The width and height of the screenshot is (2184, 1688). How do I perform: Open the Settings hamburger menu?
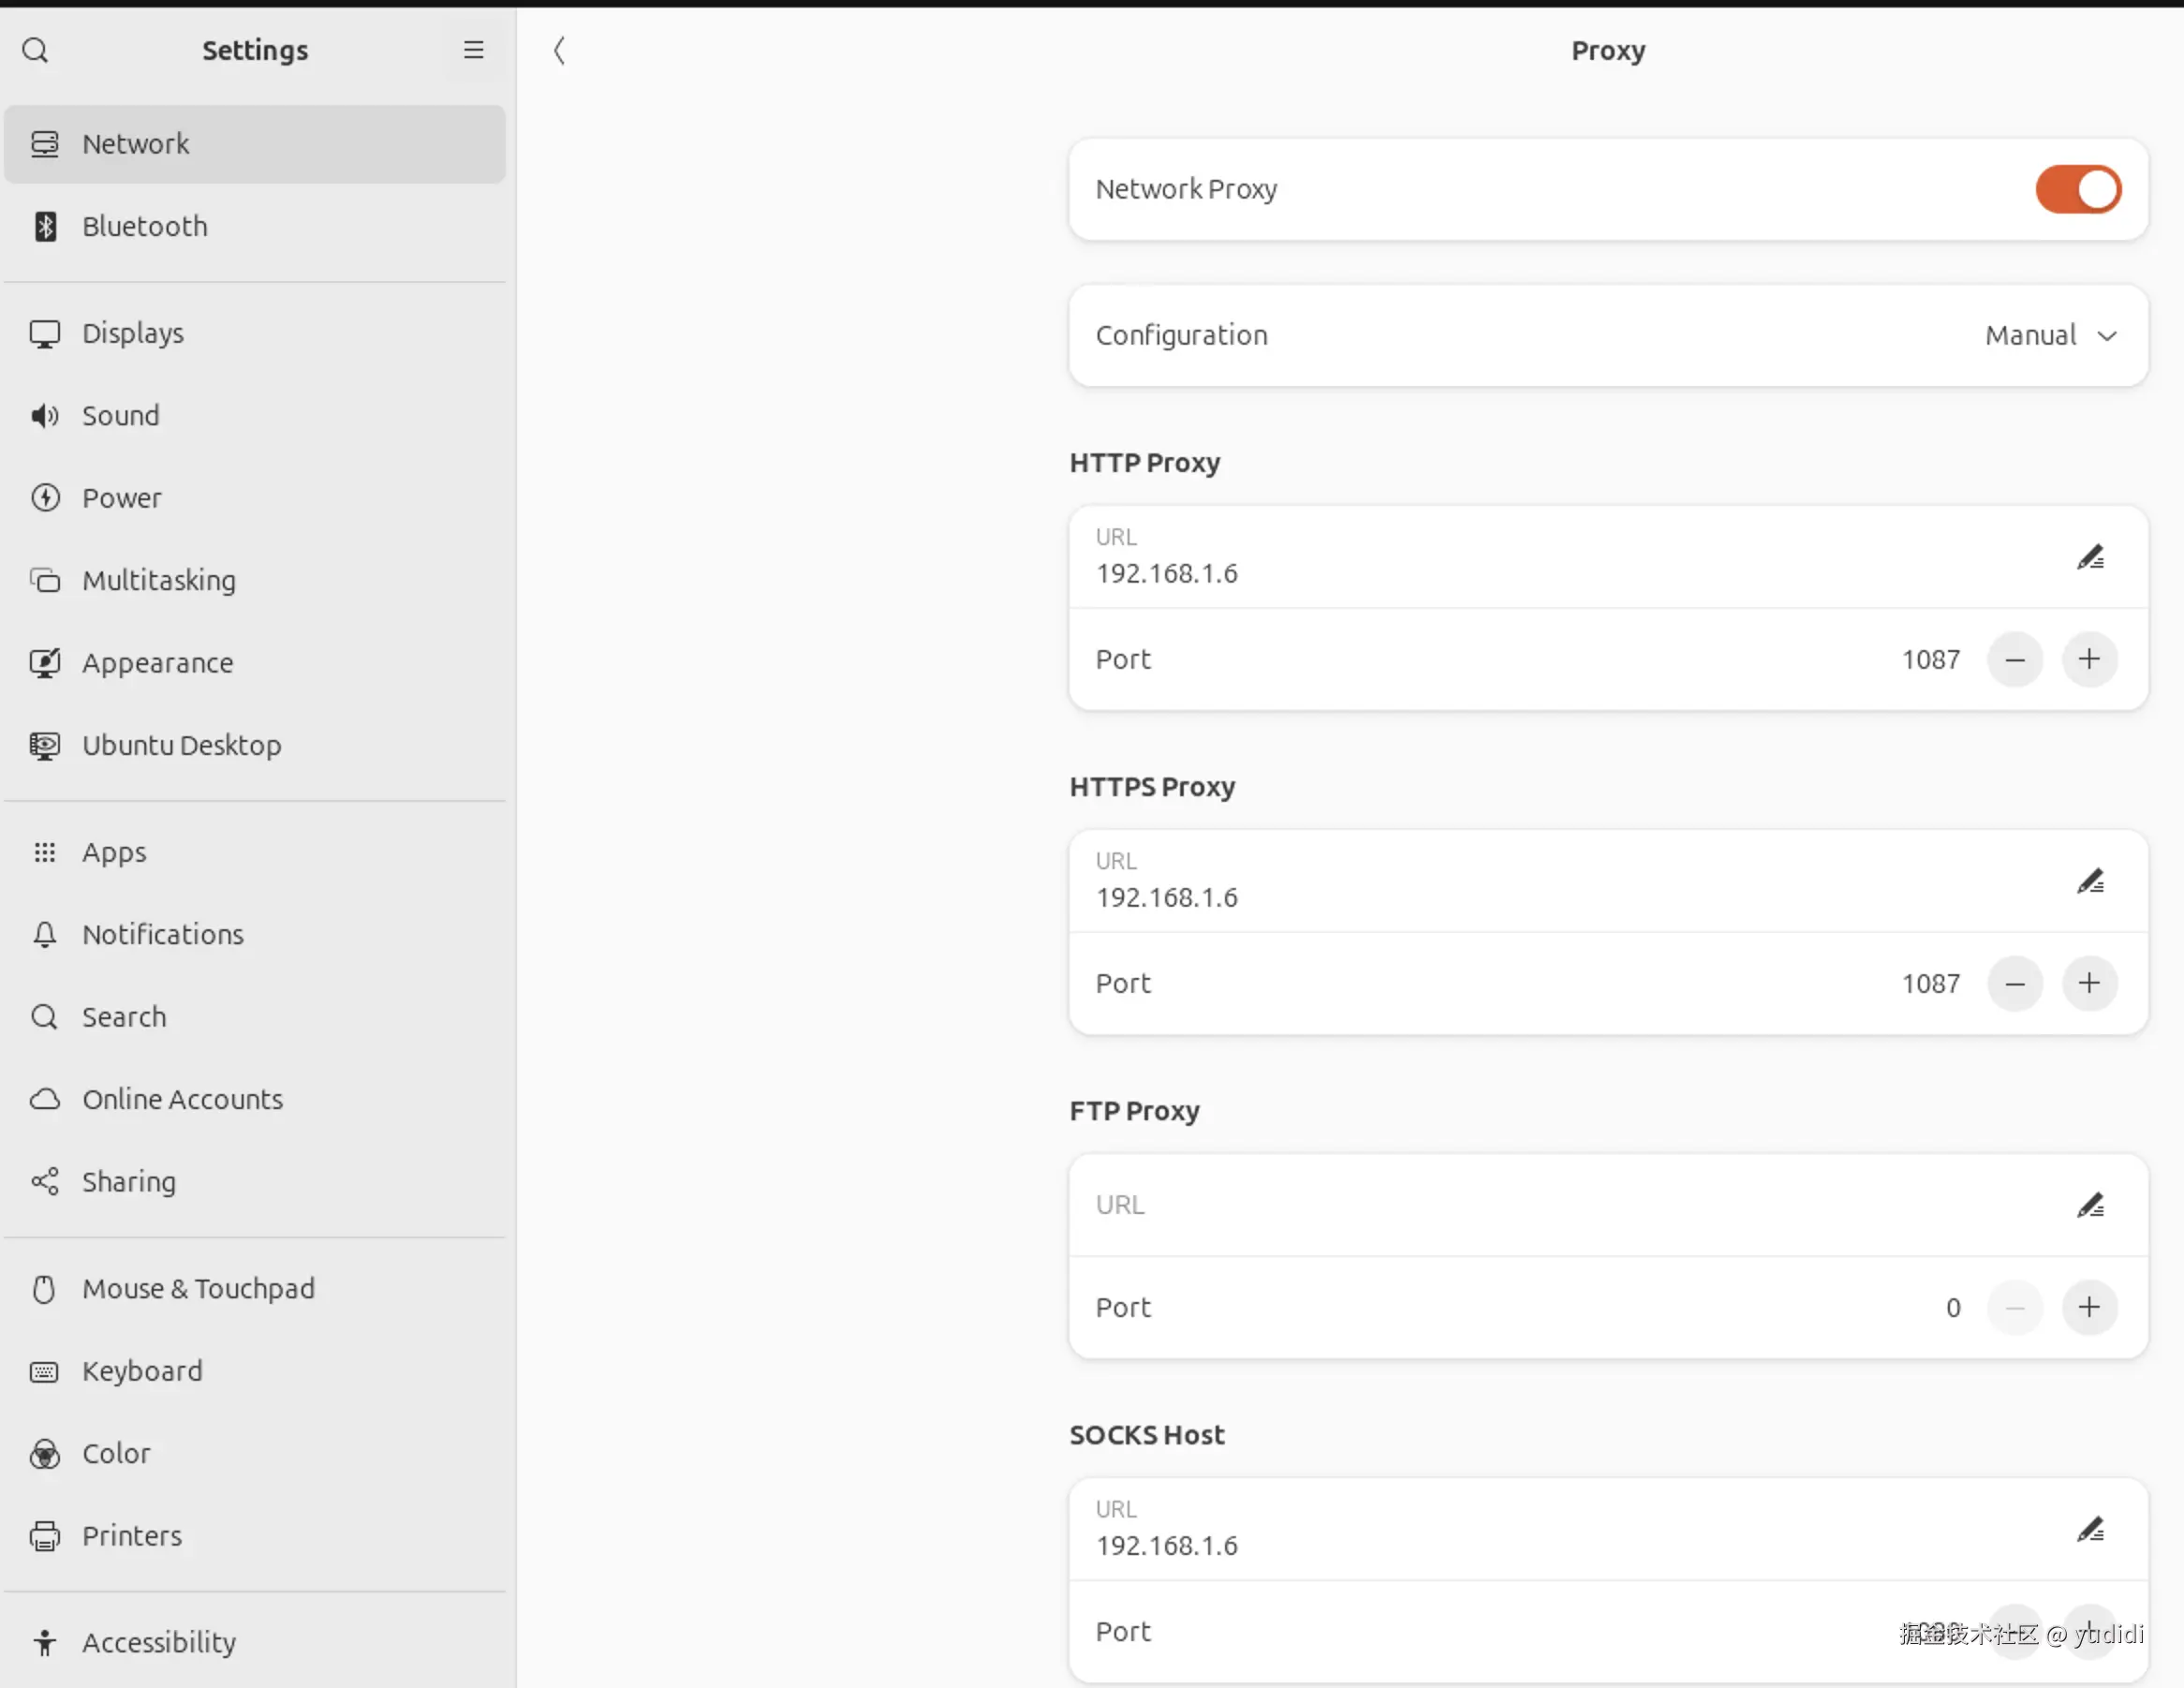(473, 50)
